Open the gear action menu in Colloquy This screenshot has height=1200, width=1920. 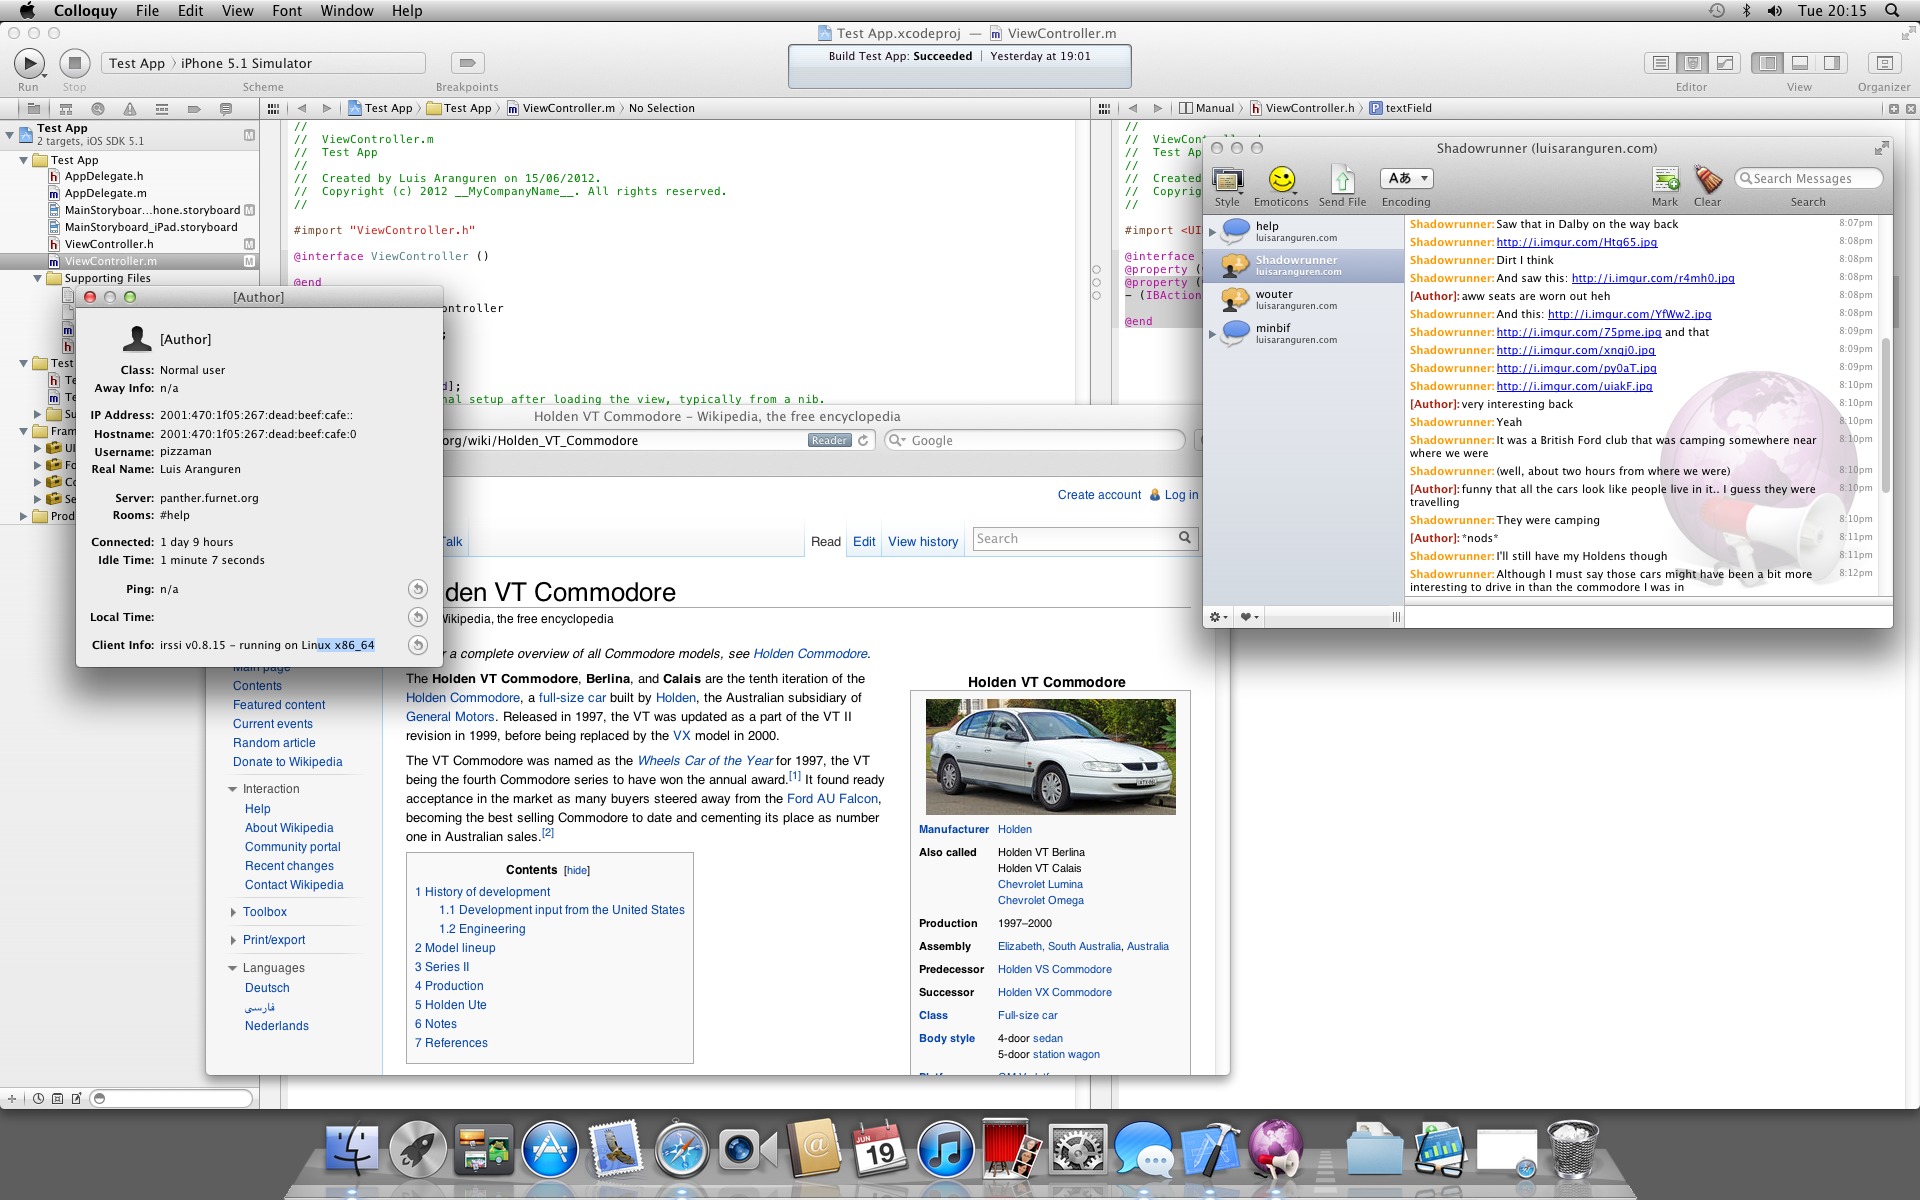pyautogui.click(x=1218, y=617)
